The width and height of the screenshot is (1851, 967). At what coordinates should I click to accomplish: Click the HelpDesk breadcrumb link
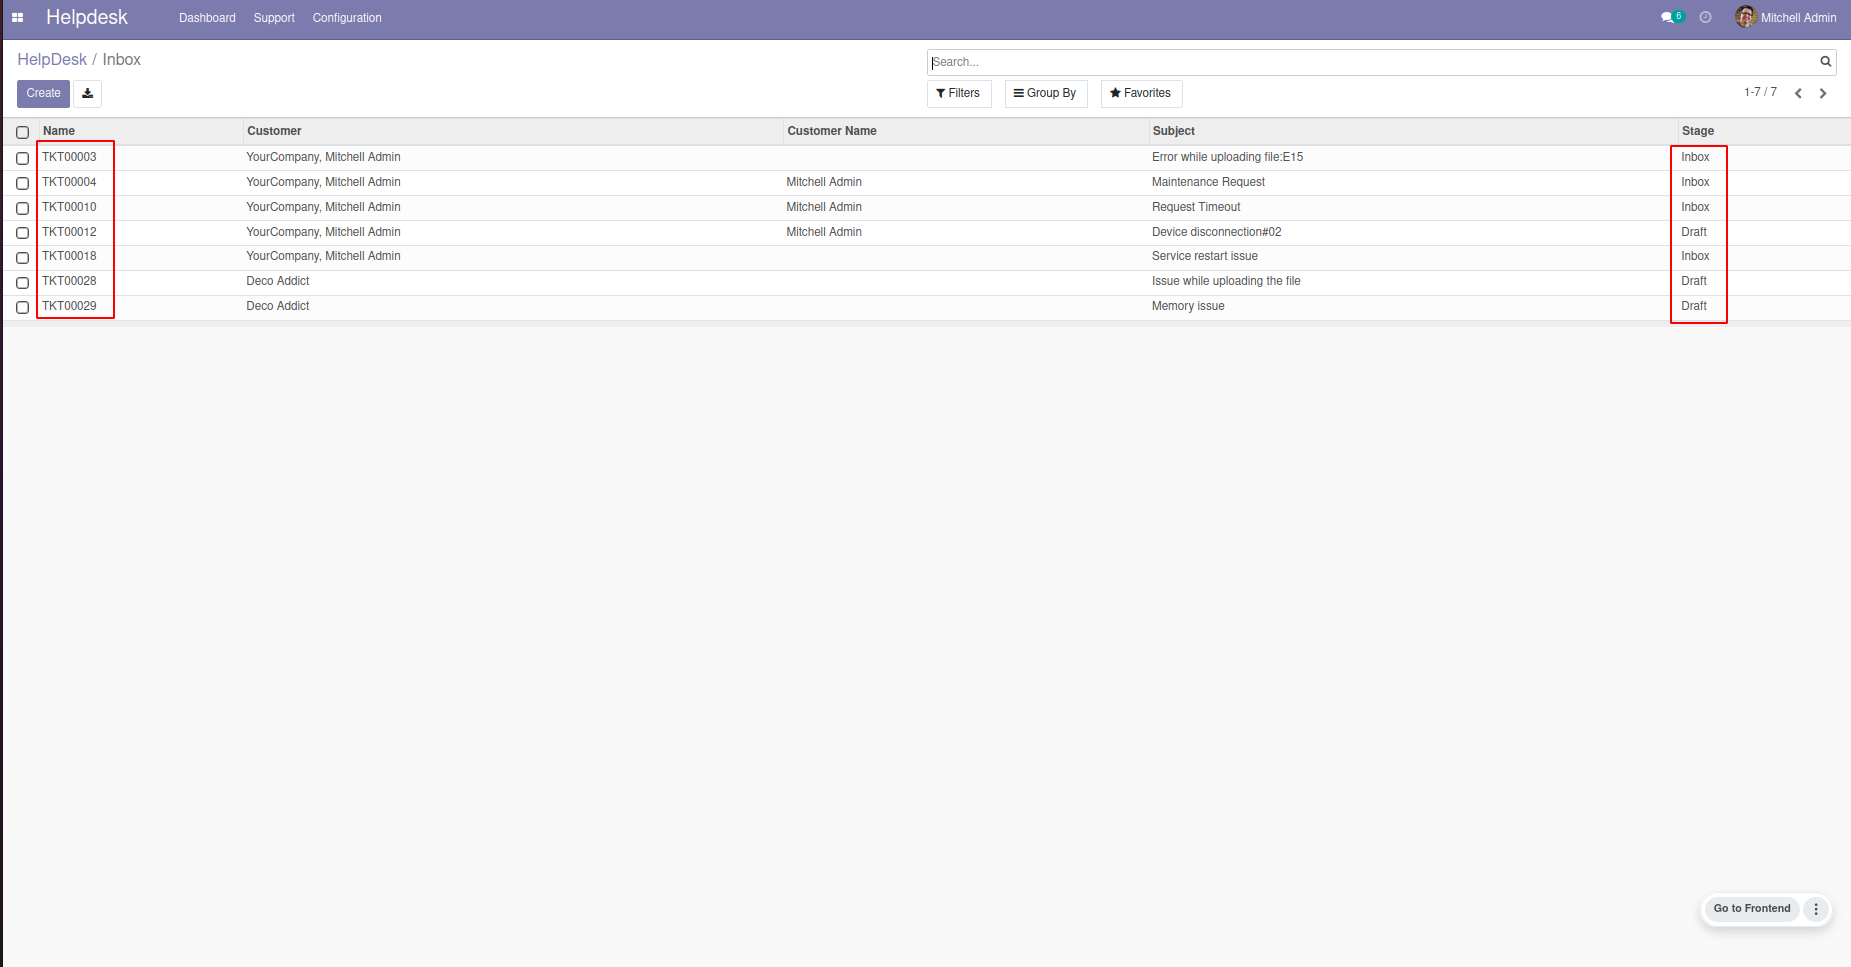click(x=52, y=60)
